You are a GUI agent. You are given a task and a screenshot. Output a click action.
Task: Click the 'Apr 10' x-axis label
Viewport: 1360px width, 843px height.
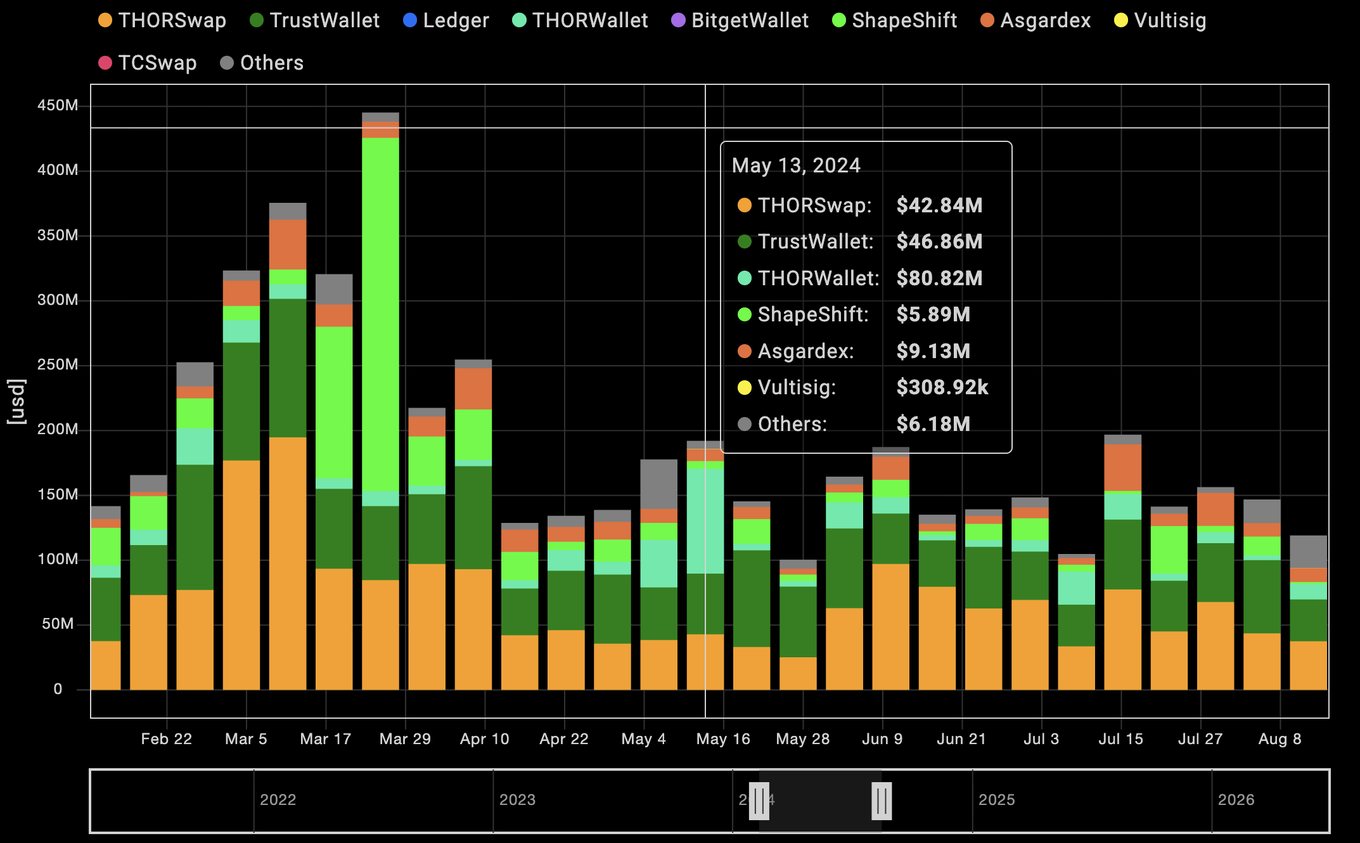(x=485, y=739)
